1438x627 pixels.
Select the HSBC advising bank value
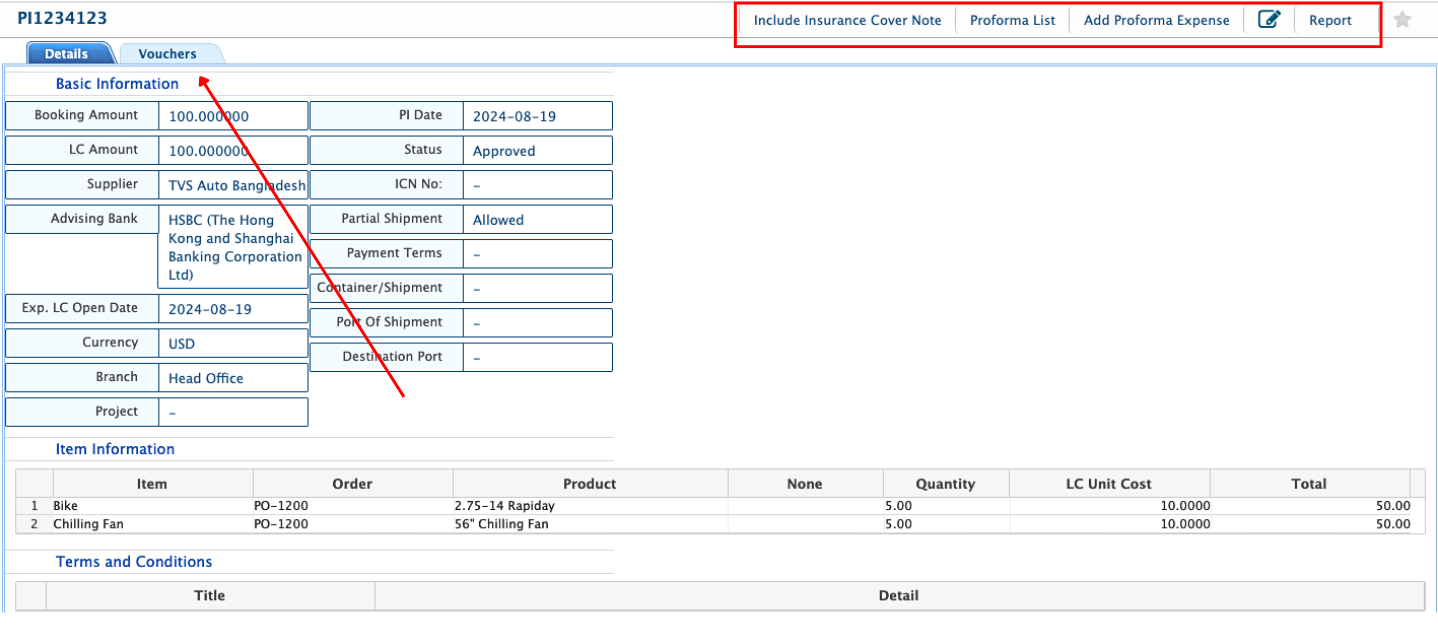[234, 247]
